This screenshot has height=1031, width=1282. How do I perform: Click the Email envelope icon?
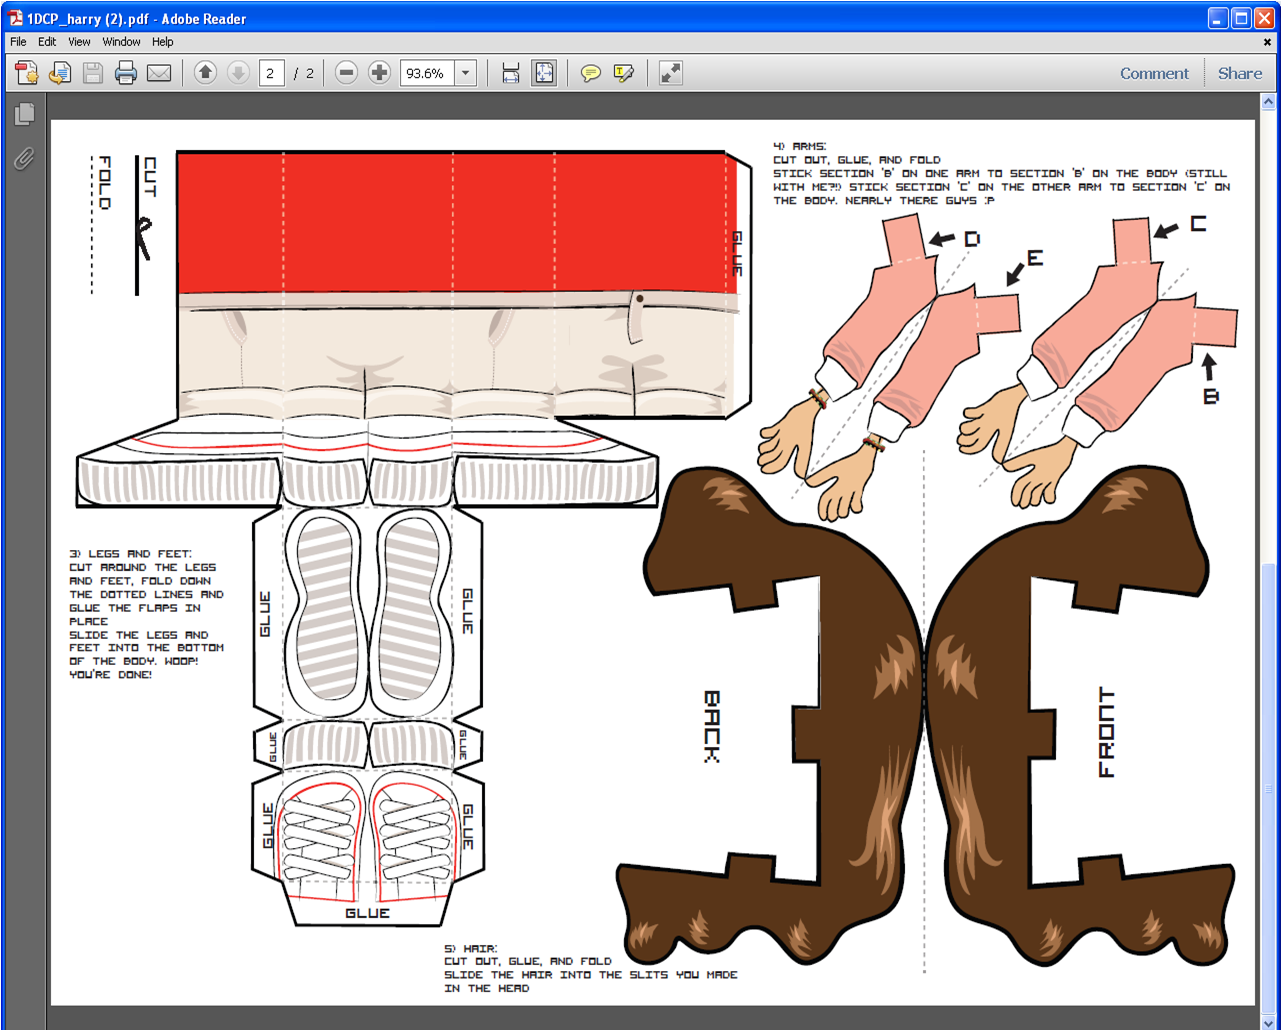tap(159, 73)
